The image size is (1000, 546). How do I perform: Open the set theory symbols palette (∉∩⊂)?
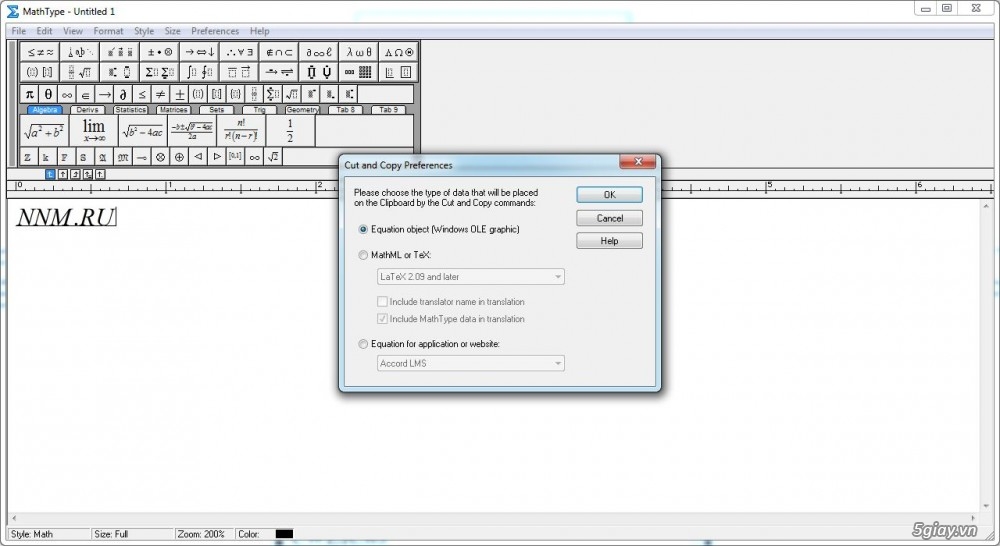(x=279, y=52)
